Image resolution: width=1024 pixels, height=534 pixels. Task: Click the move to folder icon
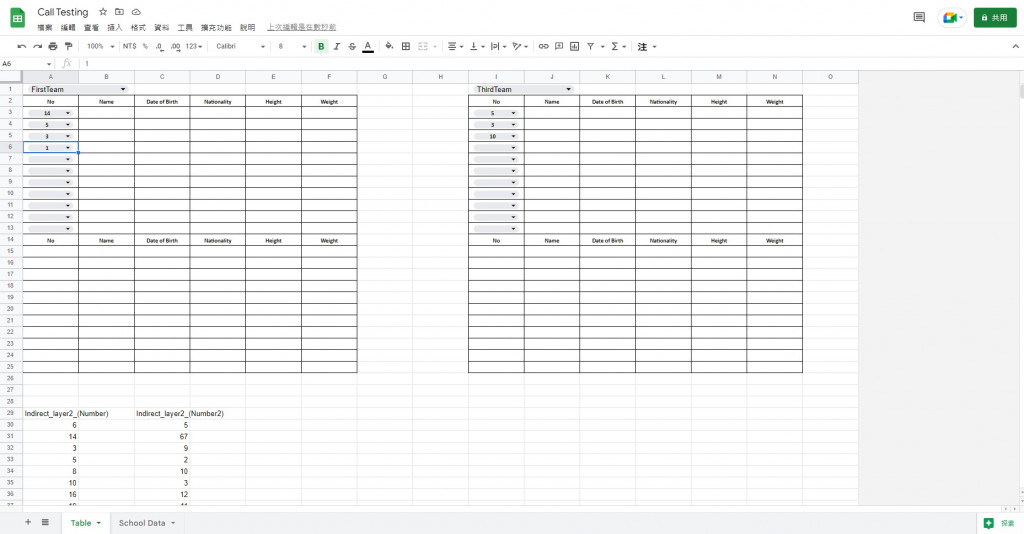(x=120, y=12)
